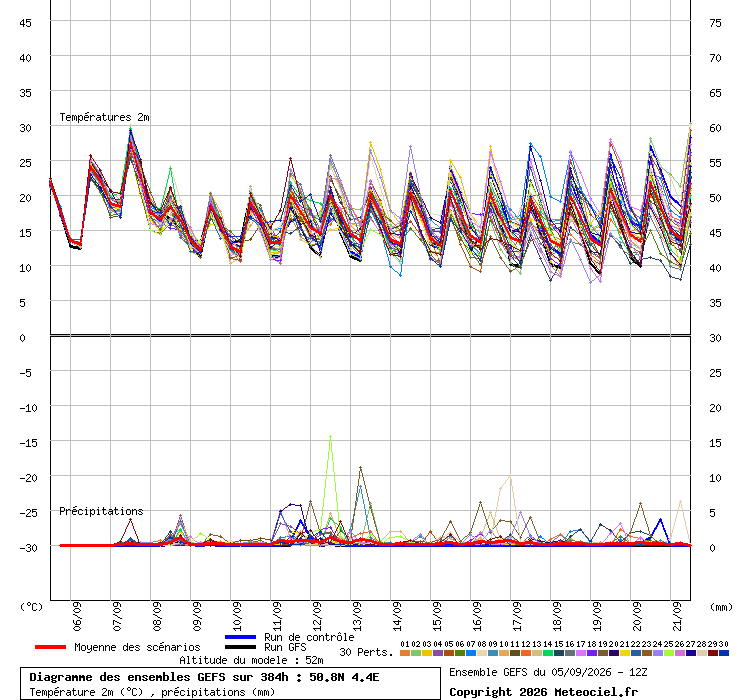Select the purple perturbation 04 legend swatch
Viewport: 740px width, 700px height.
[x=437, y=653]
